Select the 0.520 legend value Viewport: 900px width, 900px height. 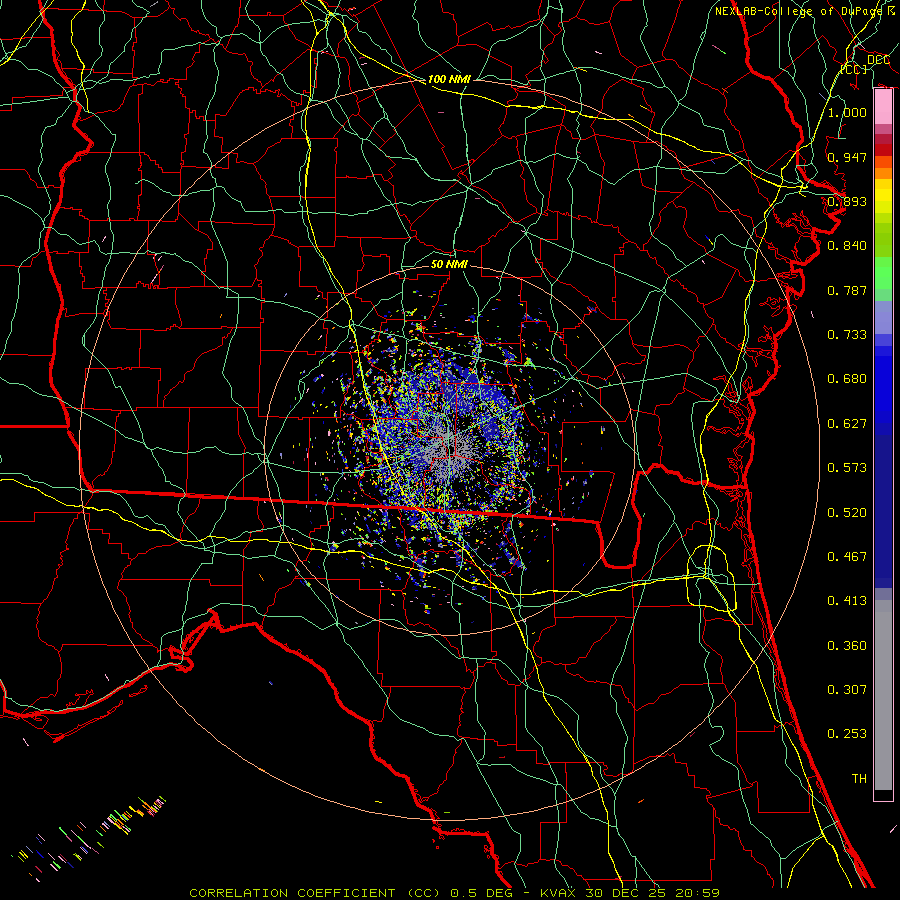tap(847, 513)
